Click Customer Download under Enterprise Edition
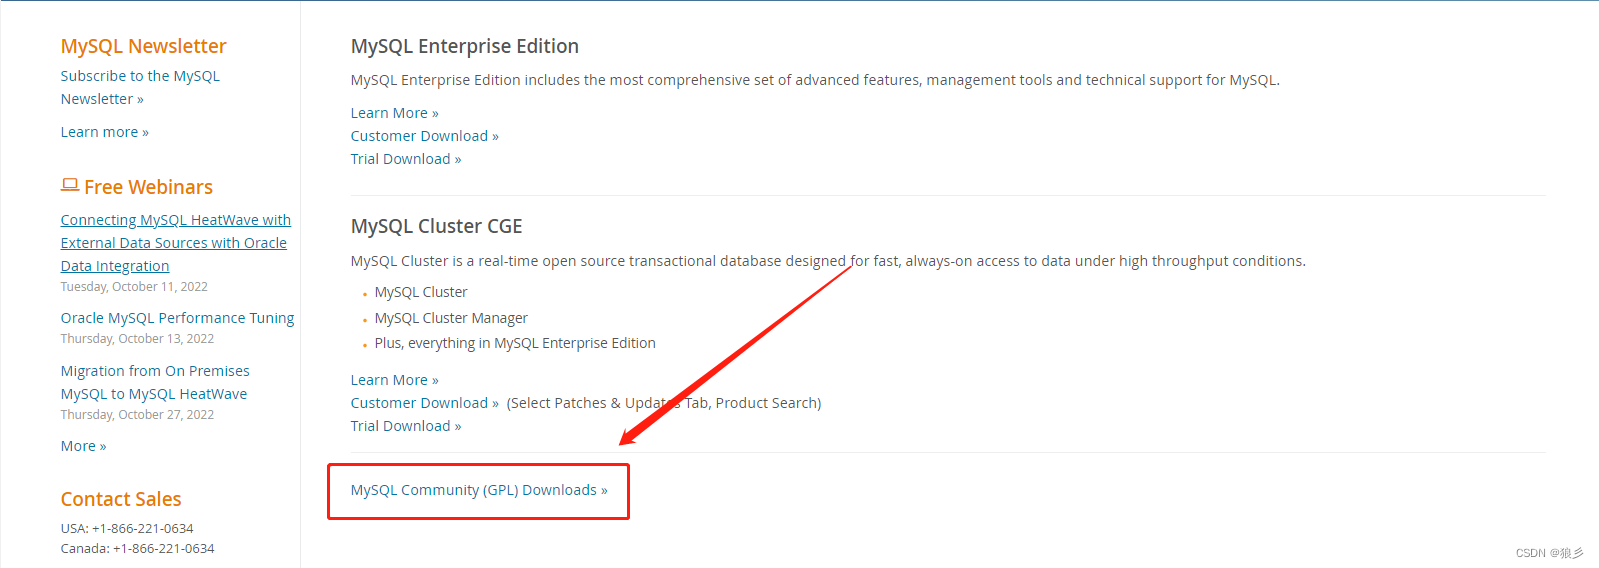 point(424,136)
